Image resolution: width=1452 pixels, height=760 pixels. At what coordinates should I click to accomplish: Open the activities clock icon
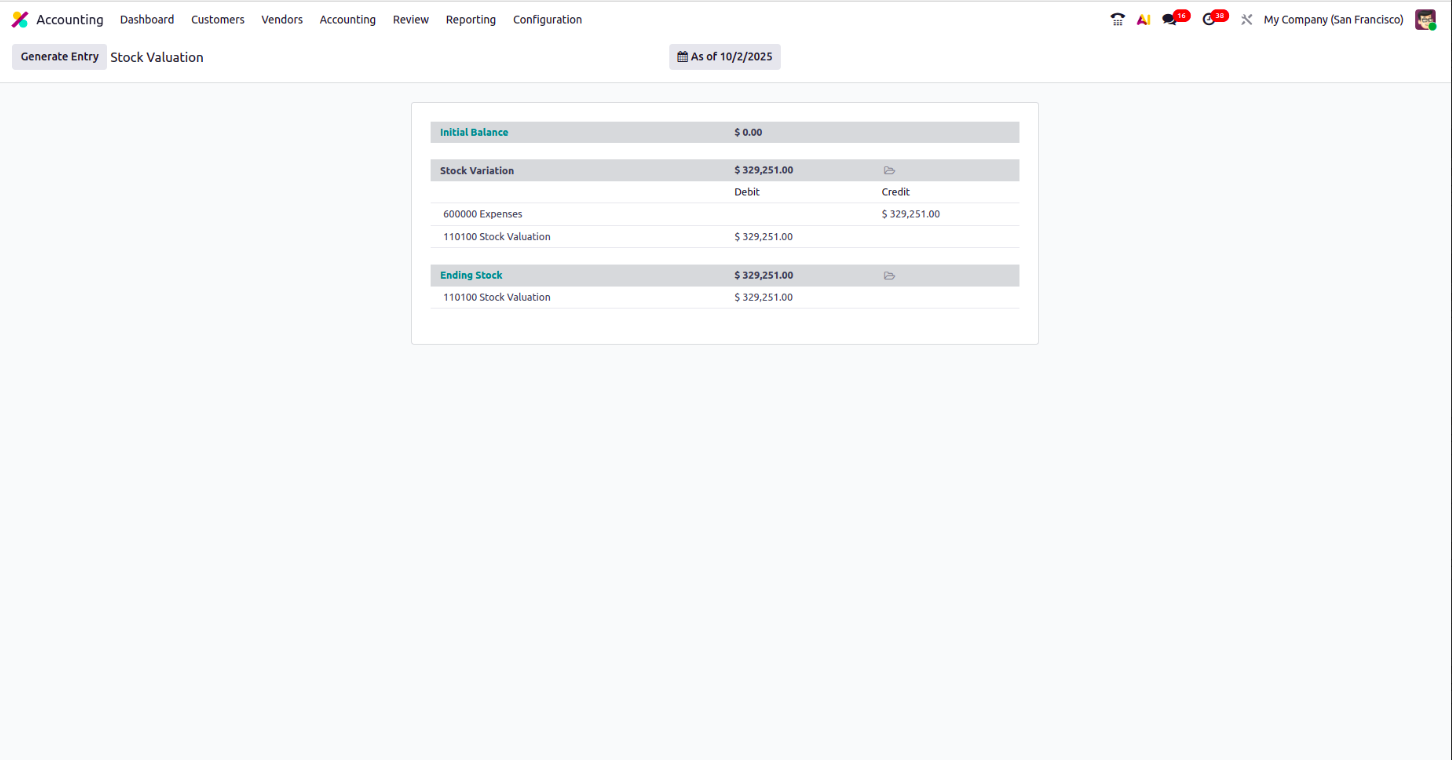click(1209, 20)
